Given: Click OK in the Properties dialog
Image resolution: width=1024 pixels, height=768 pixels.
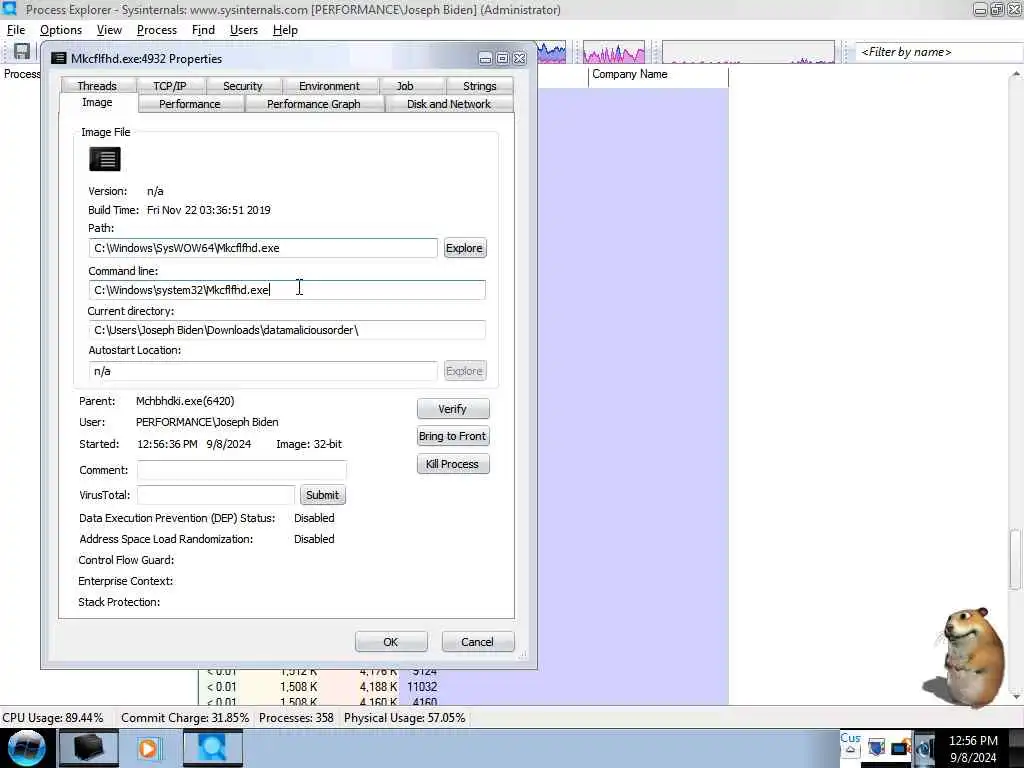Looking at the screenshot, I should click(391, 642).
